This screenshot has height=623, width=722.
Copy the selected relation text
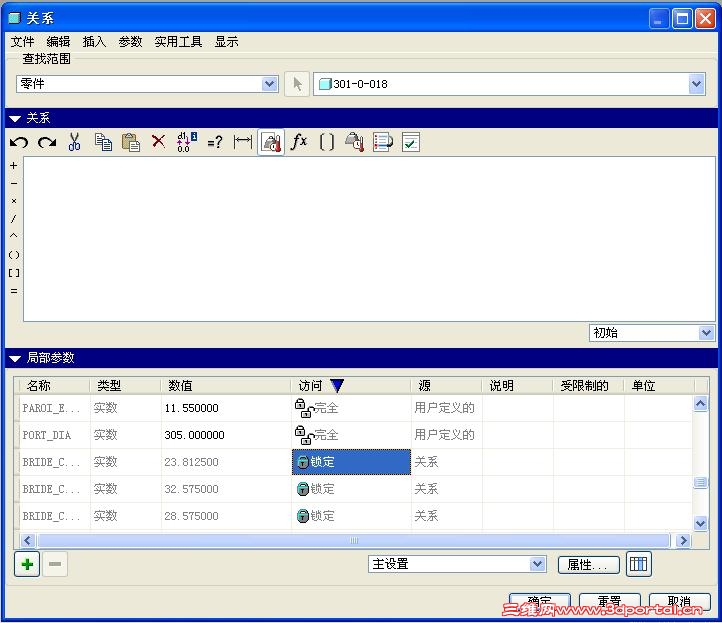[x=103, y=142]
